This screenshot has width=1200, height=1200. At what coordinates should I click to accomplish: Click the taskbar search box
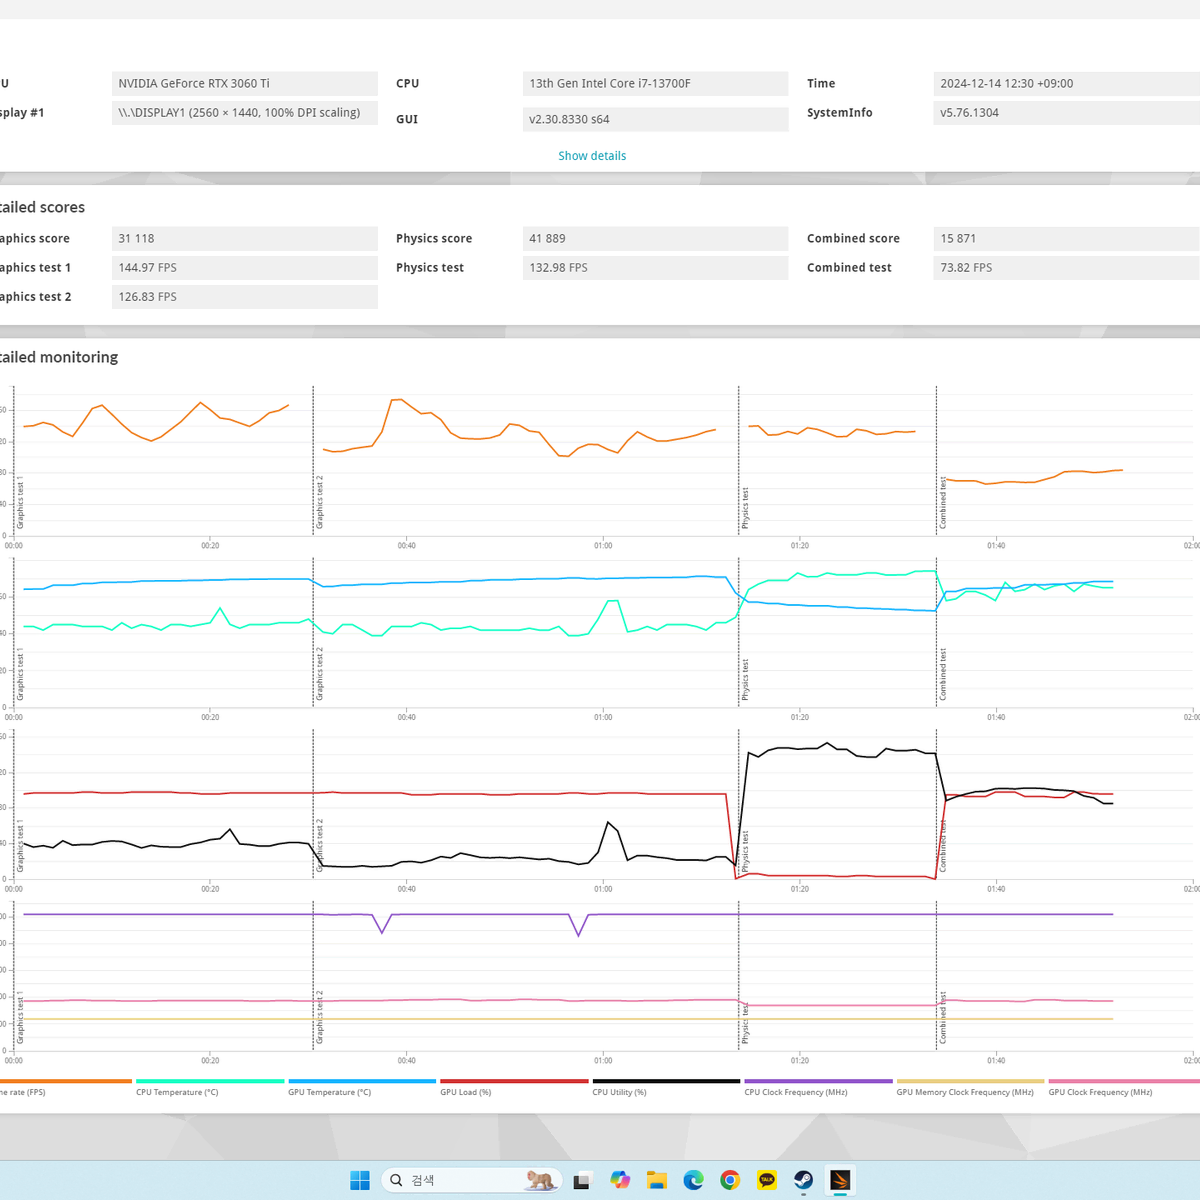click(471, 1180)
